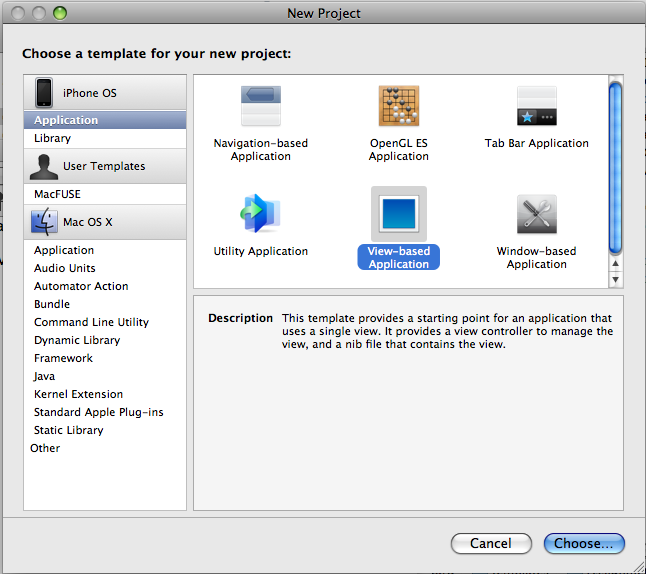Click the scroll down arrow
Viewport: 646px width, 574px height.
click(x=616, y=279)
